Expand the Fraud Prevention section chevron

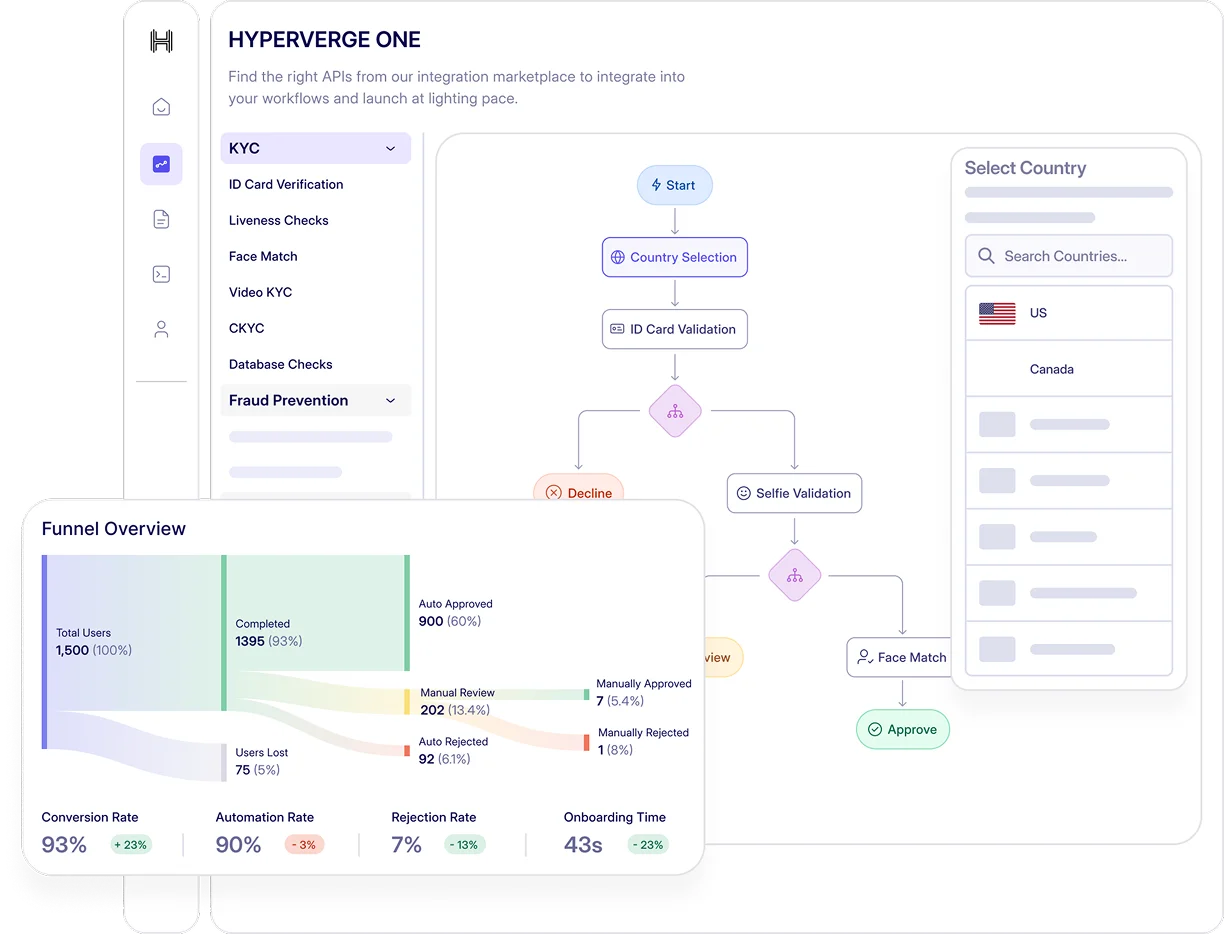[390, 401]
